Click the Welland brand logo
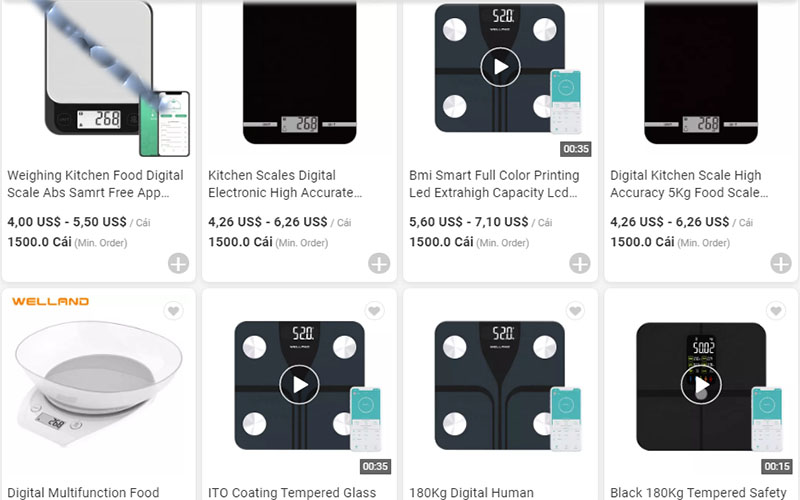800x500 pixels. [x=50, y=301]
